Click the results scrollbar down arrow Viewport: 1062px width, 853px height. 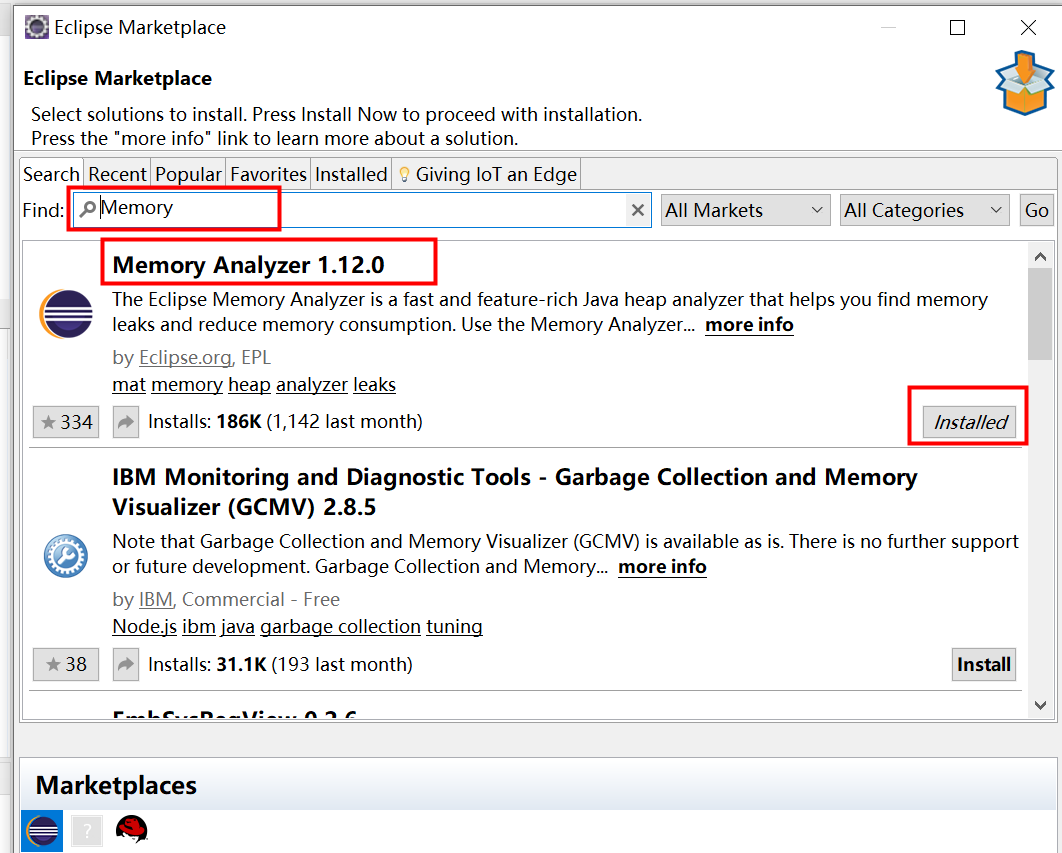pos(1040,705)
